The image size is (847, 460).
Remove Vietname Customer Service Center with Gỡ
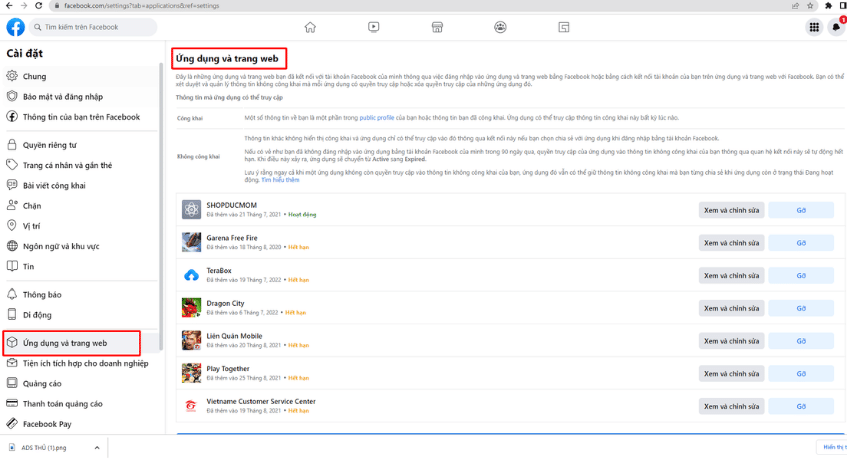(x=801, y=407)
